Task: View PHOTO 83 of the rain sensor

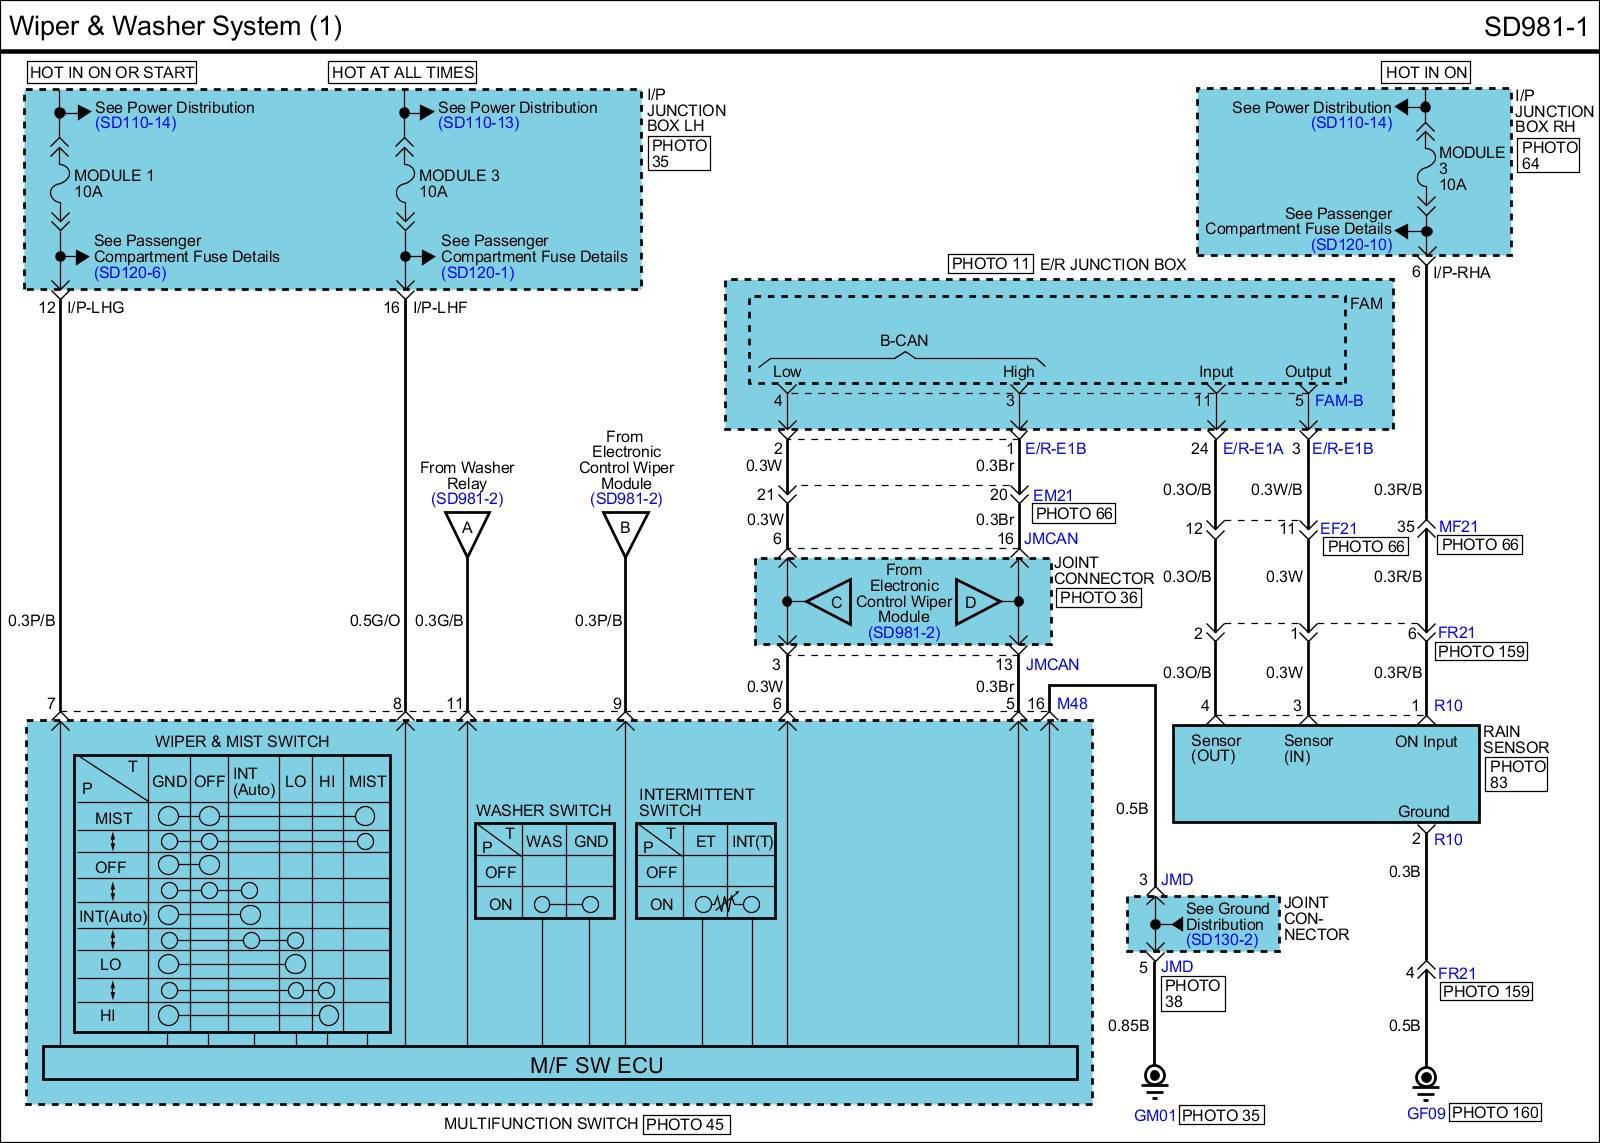Action: (1517, 774)
